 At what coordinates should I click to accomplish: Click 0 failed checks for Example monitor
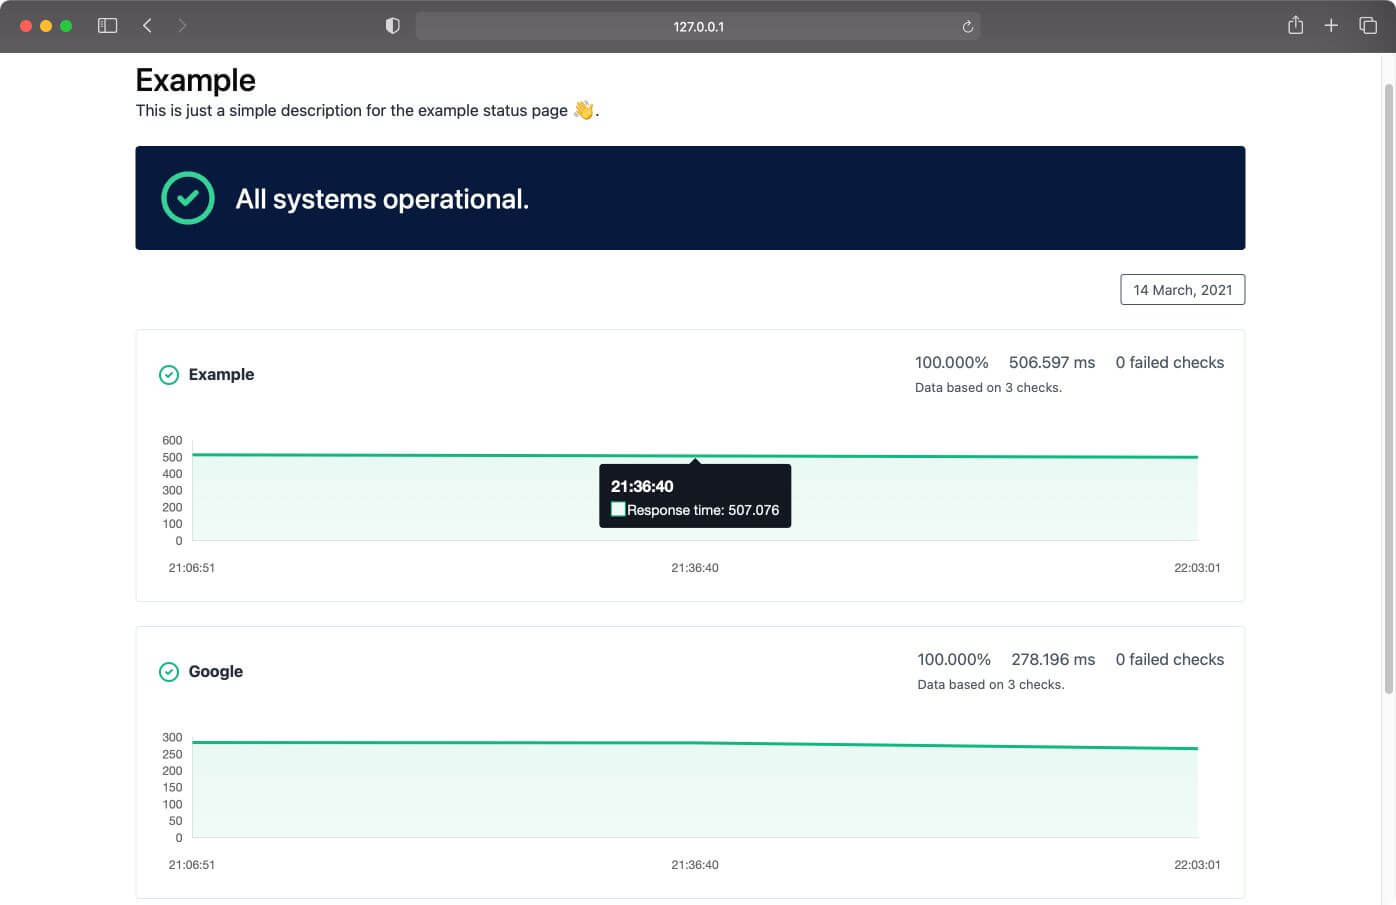click(1169, 362)
